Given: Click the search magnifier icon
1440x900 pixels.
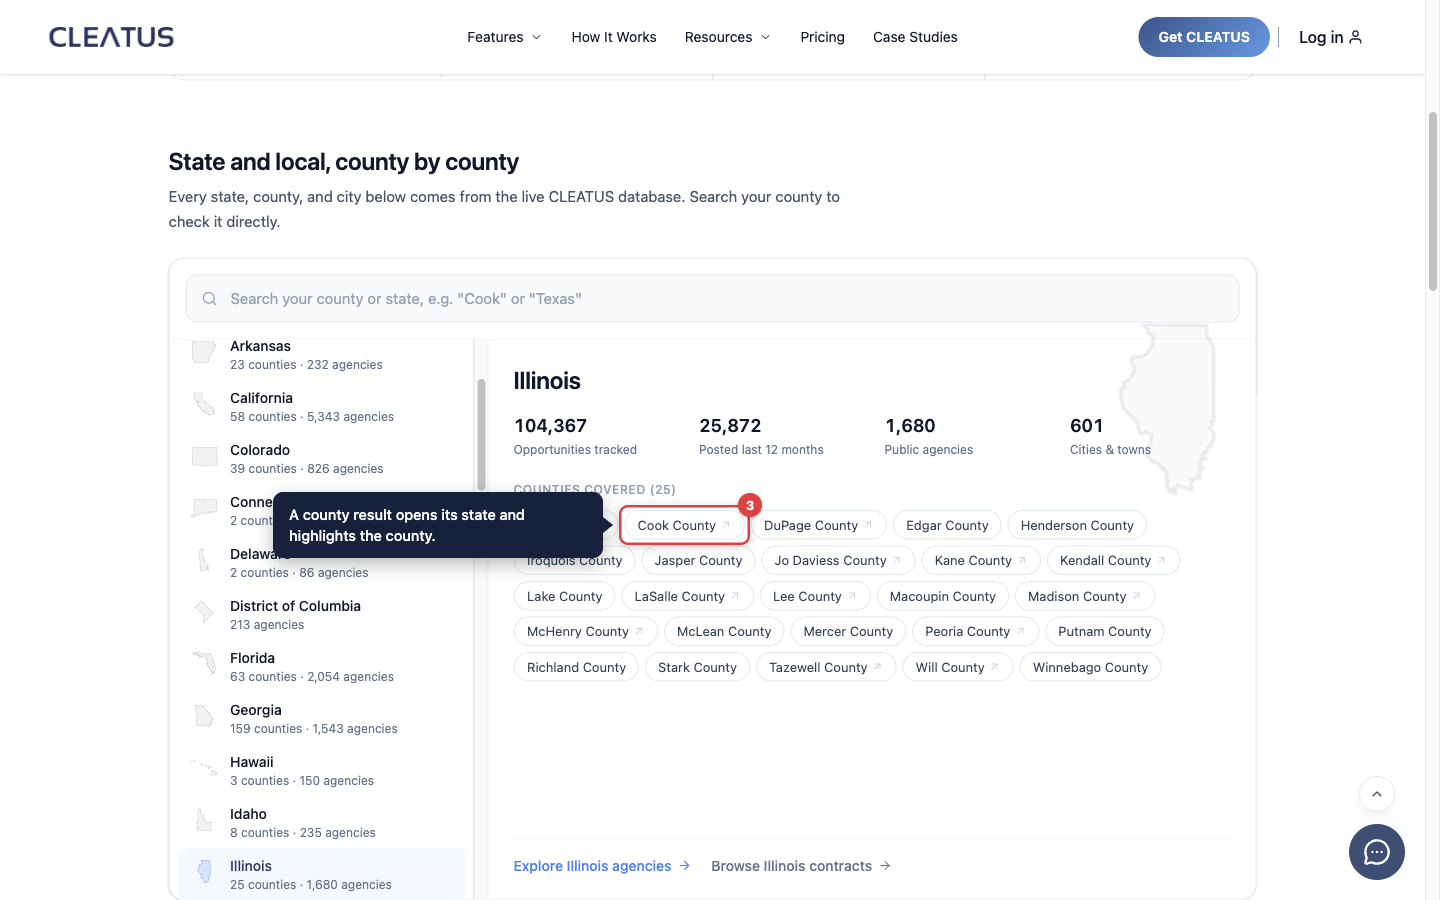Looking at the screenshot, I should tap(210, 299).
